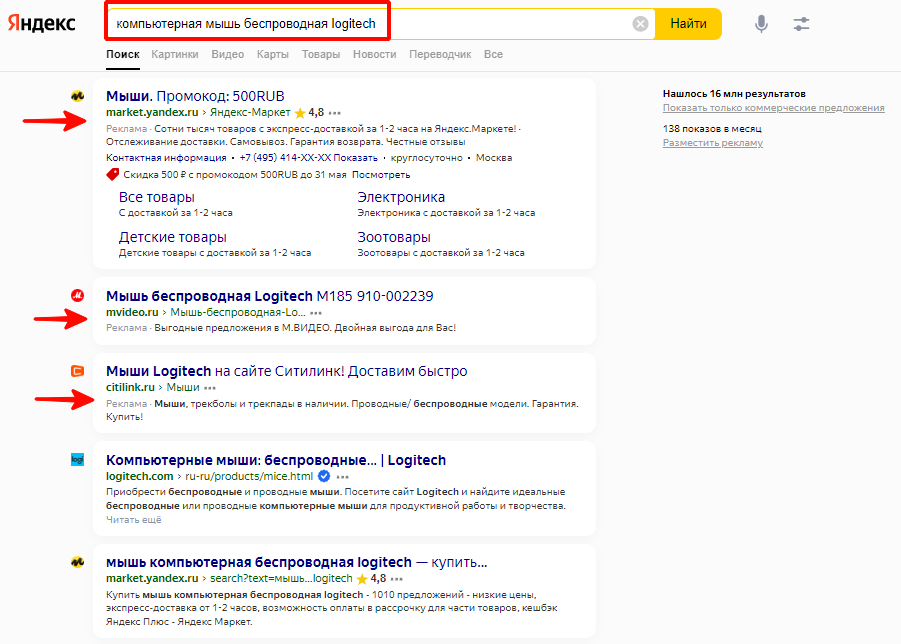
Task: Click the logitech.com URL link
Action: [140, 476]
